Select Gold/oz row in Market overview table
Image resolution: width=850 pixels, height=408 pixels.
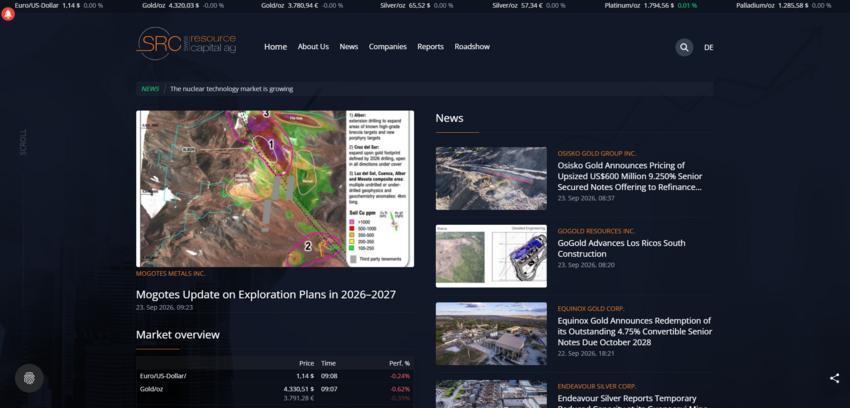[275, 393]
